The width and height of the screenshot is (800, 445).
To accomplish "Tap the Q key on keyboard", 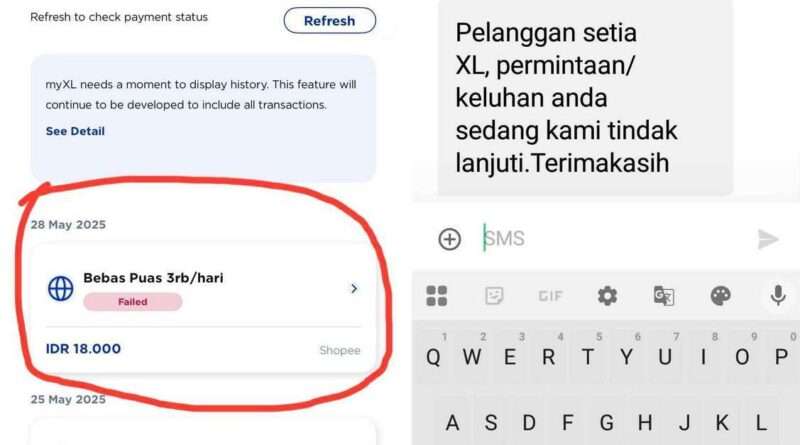I will point(433,356).
